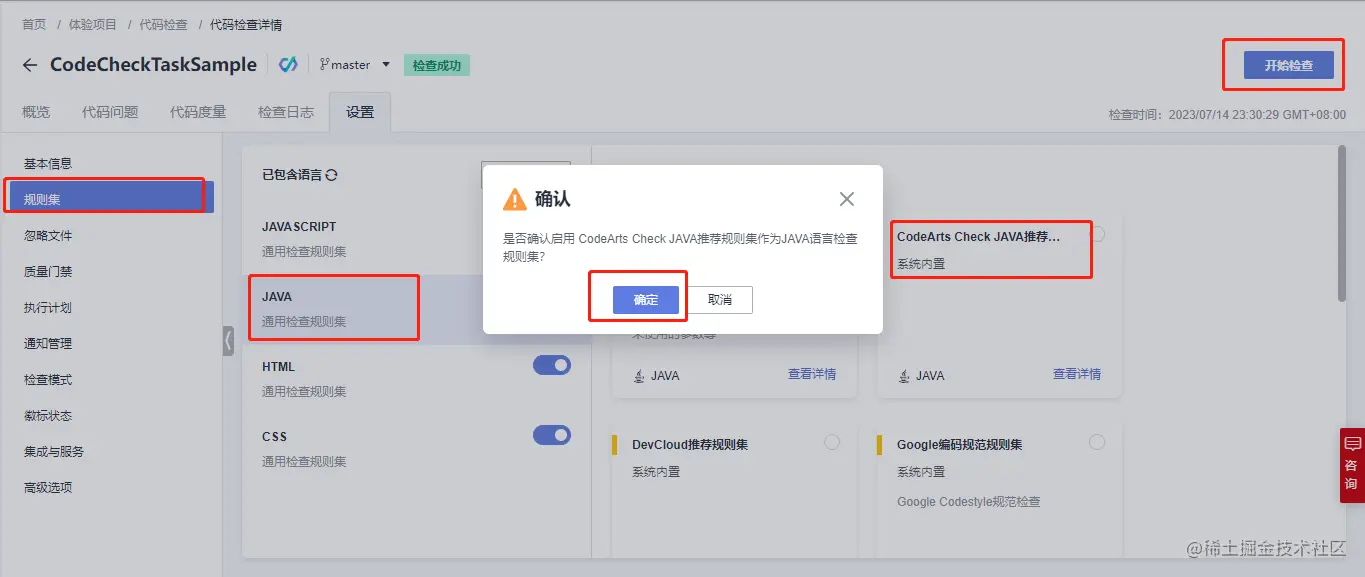Open 高级选项 in the sidebar
This screenshot has width=1365, height=577.
[x=48, y=488]
